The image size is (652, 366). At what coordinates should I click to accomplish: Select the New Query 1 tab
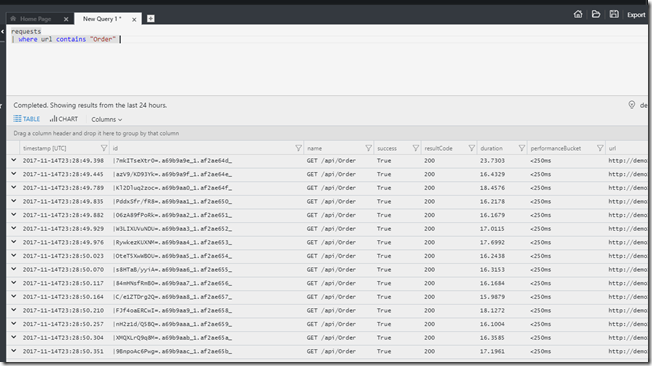pos(102,19)
